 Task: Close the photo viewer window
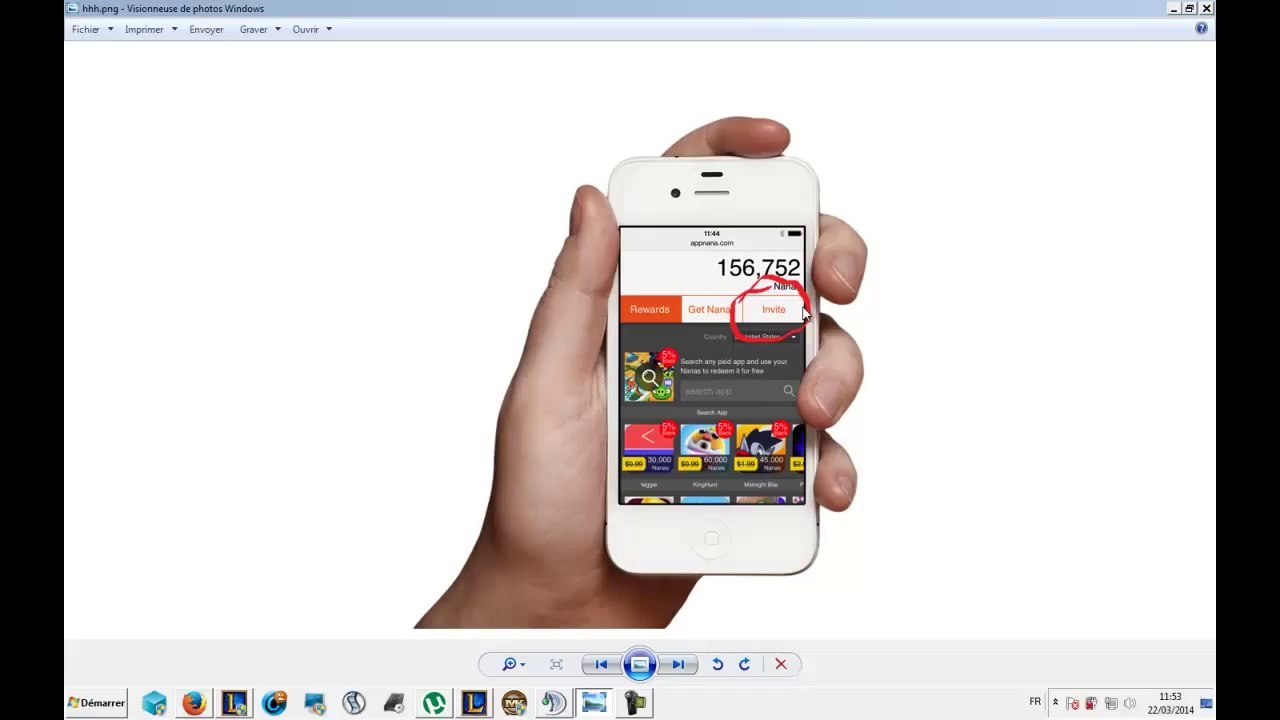pyautogui.click(x=1207, y=8)
